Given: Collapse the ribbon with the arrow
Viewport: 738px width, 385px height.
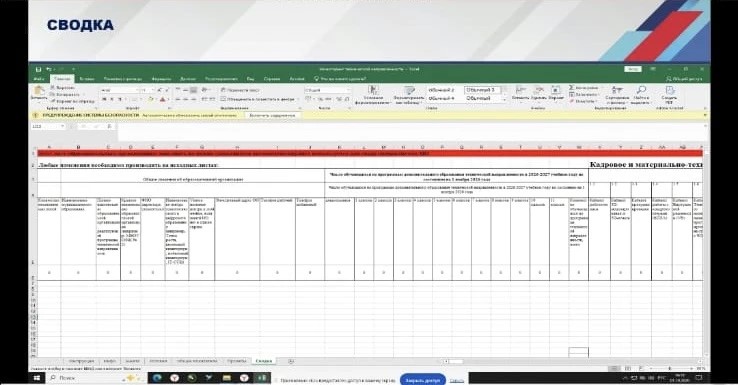Looking at the screenshot, I should click(705, 109).
